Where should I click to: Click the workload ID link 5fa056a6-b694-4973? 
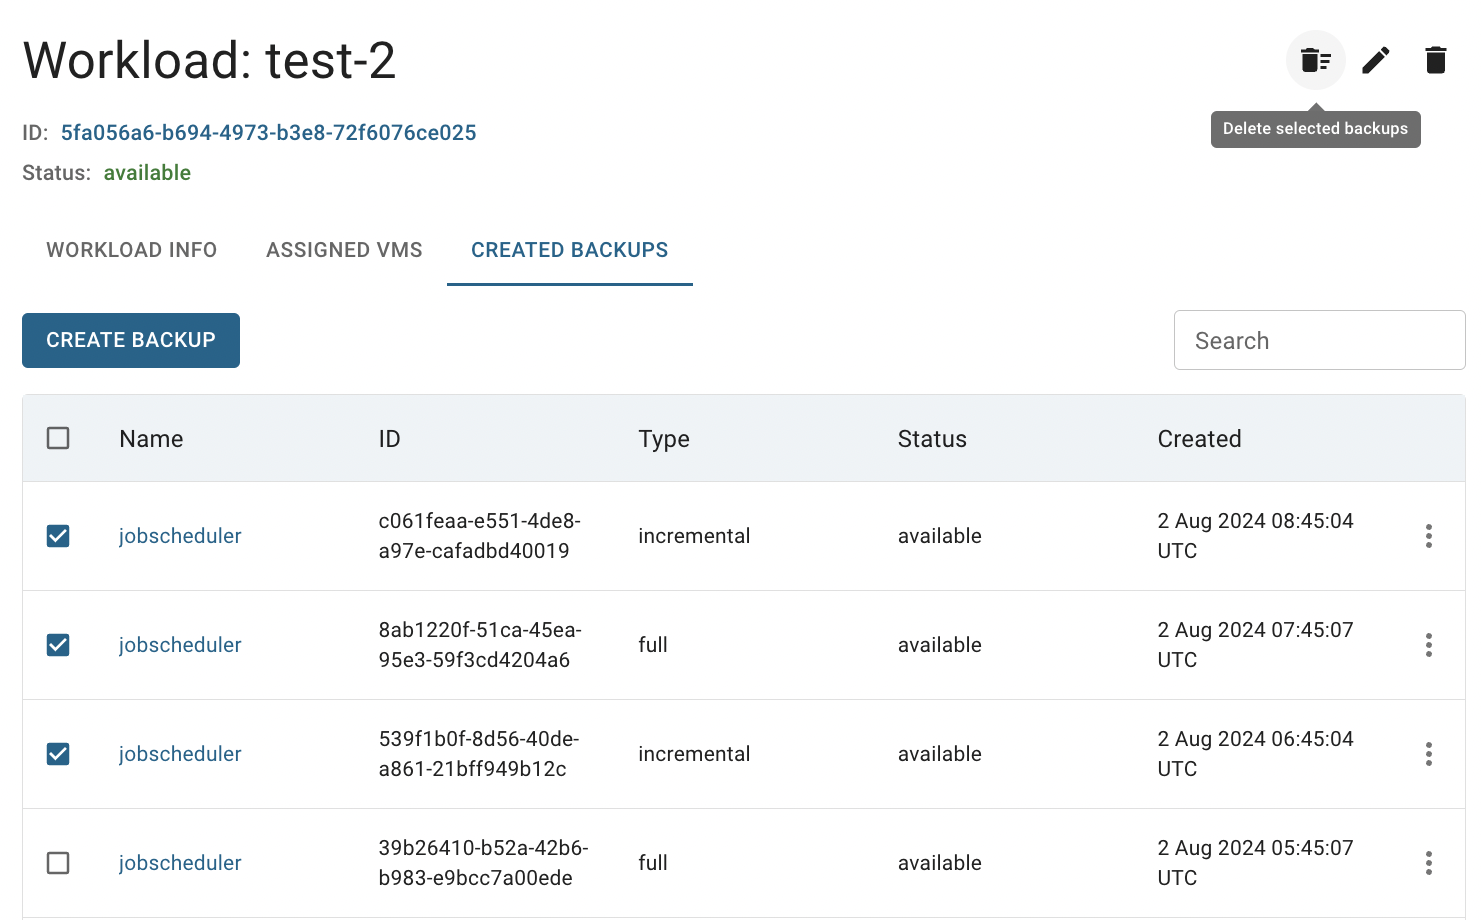(x=268, y=133)
